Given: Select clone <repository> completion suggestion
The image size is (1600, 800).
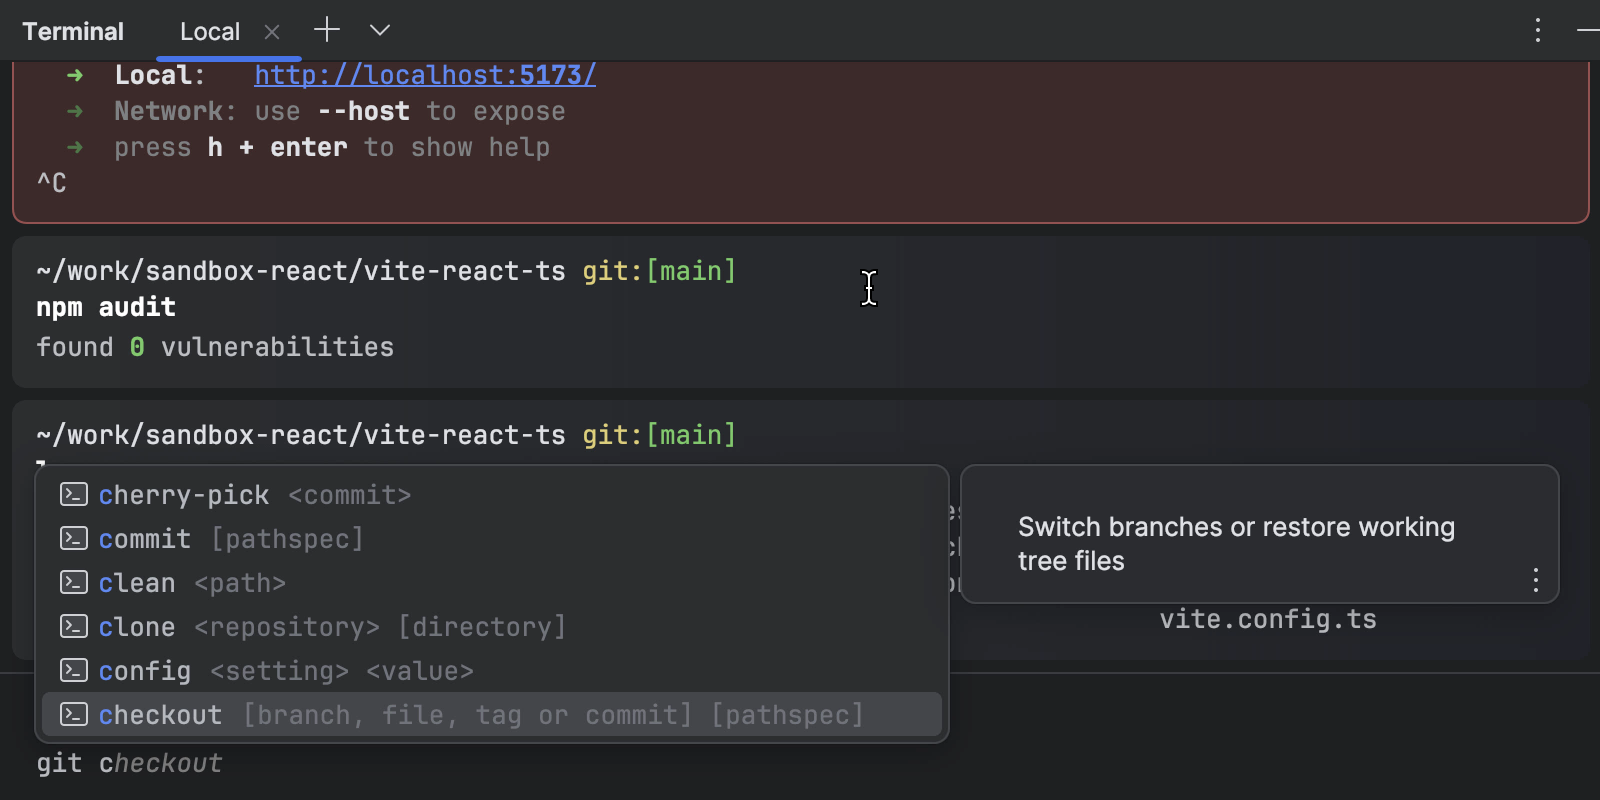Looking at the screenshot, I should click(x=491, y=627).
